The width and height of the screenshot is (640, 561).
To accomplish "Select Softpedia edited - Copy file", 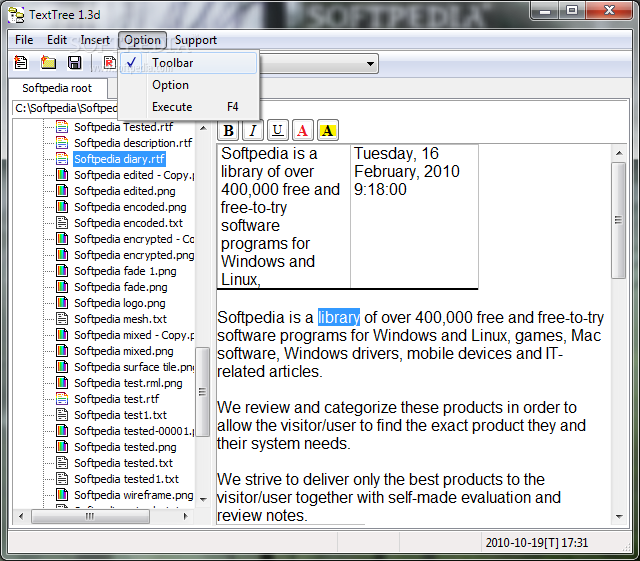I will (133, 175).
